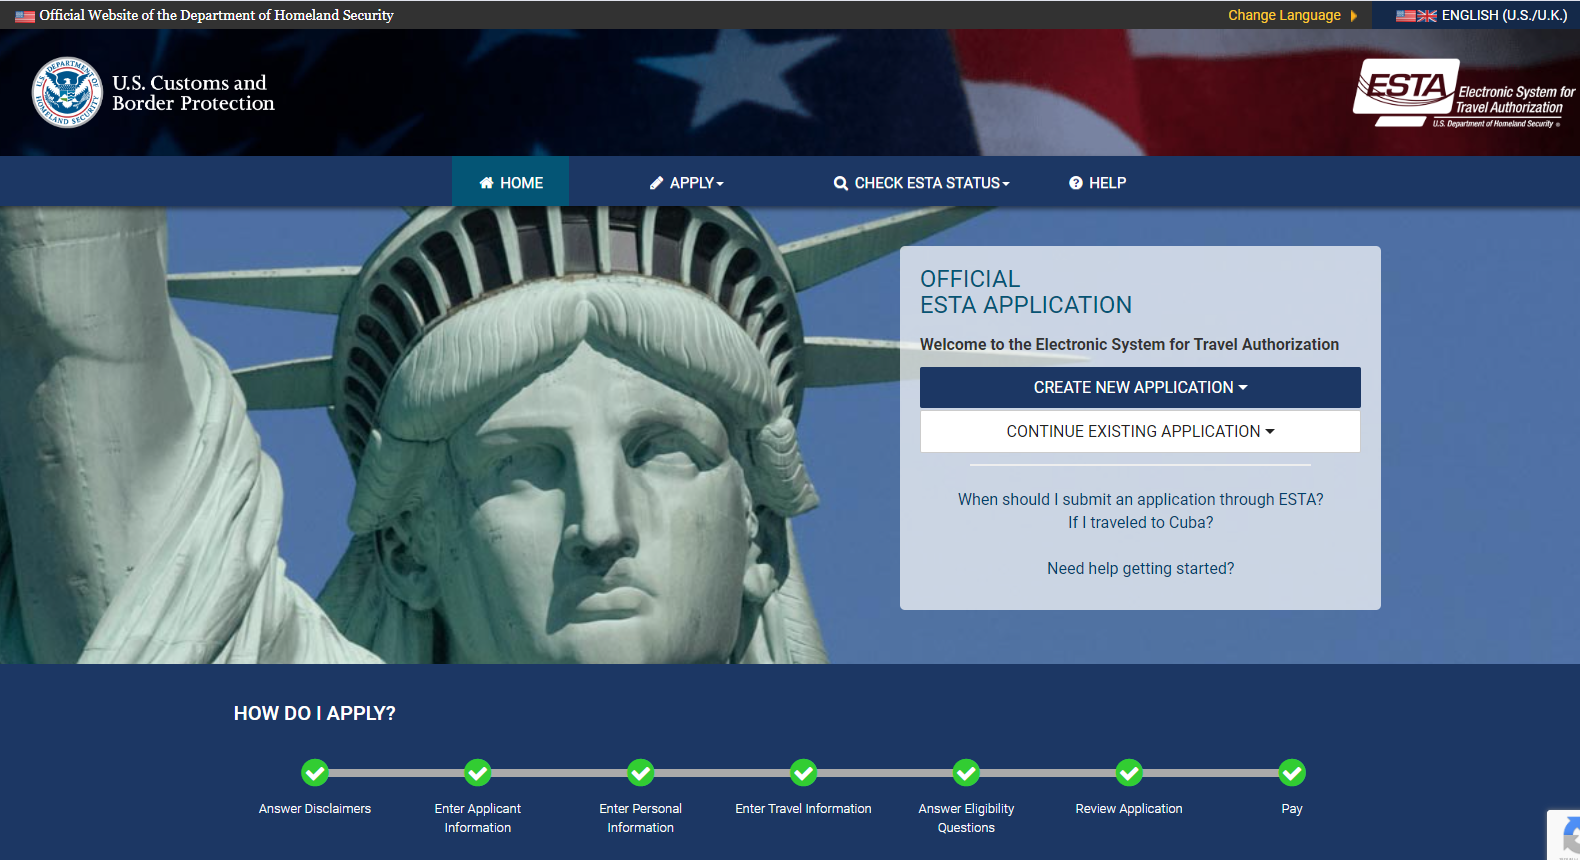The image size is (1580, 860).
Task: Click the 'HOW DO I APPLY?' heading
Action: [315, 713]
